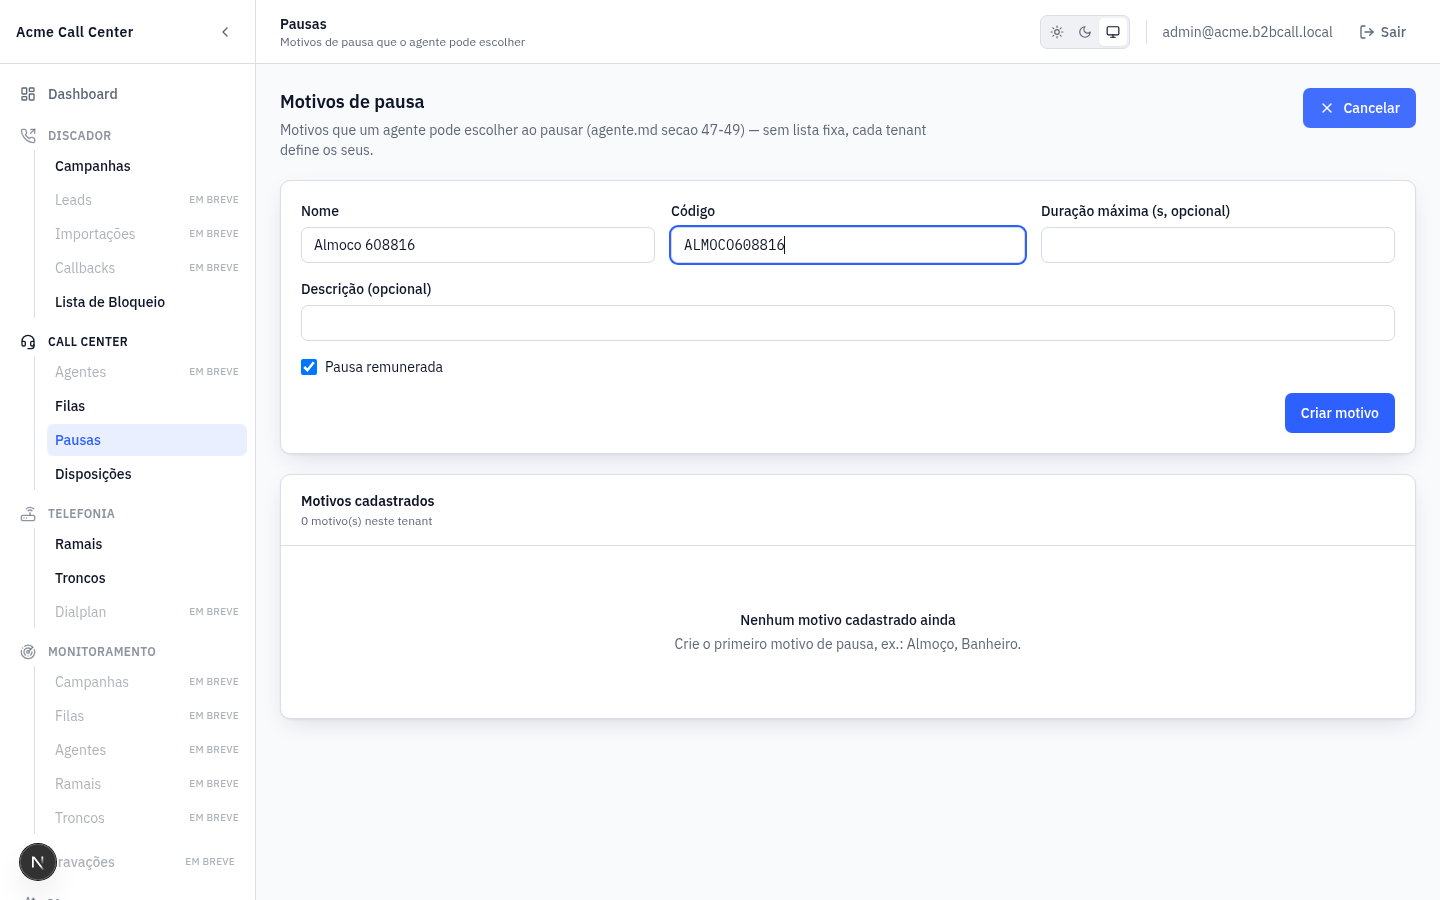This screenshot has height=900, width=1440.
Task: Click the Monitoramento radar icon
Action: point(28,652)
